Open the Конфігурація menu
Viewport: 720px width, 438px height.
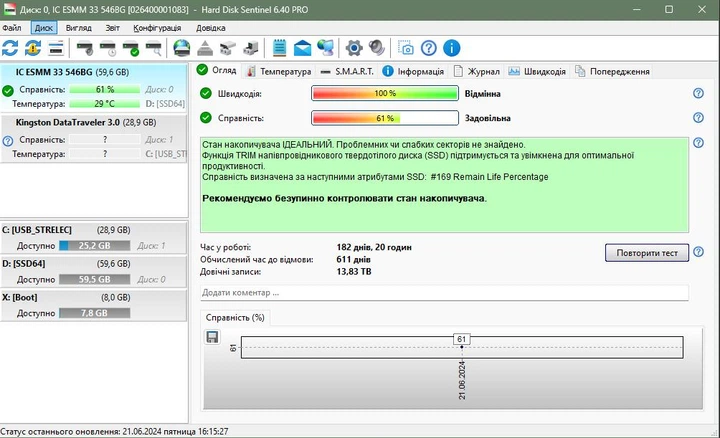click(x=157, y=28)
